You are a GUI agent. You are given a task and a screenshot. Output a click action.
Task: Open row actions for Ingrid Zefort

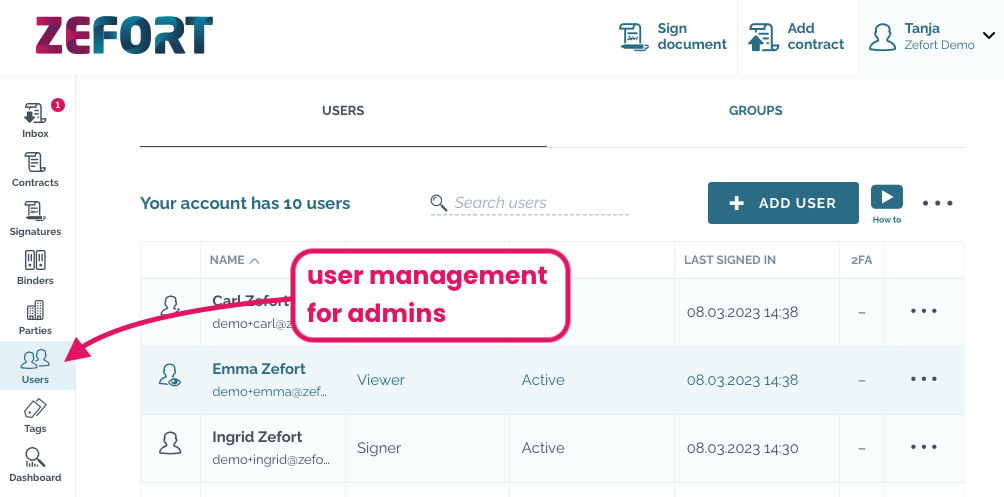click(924, 447)
